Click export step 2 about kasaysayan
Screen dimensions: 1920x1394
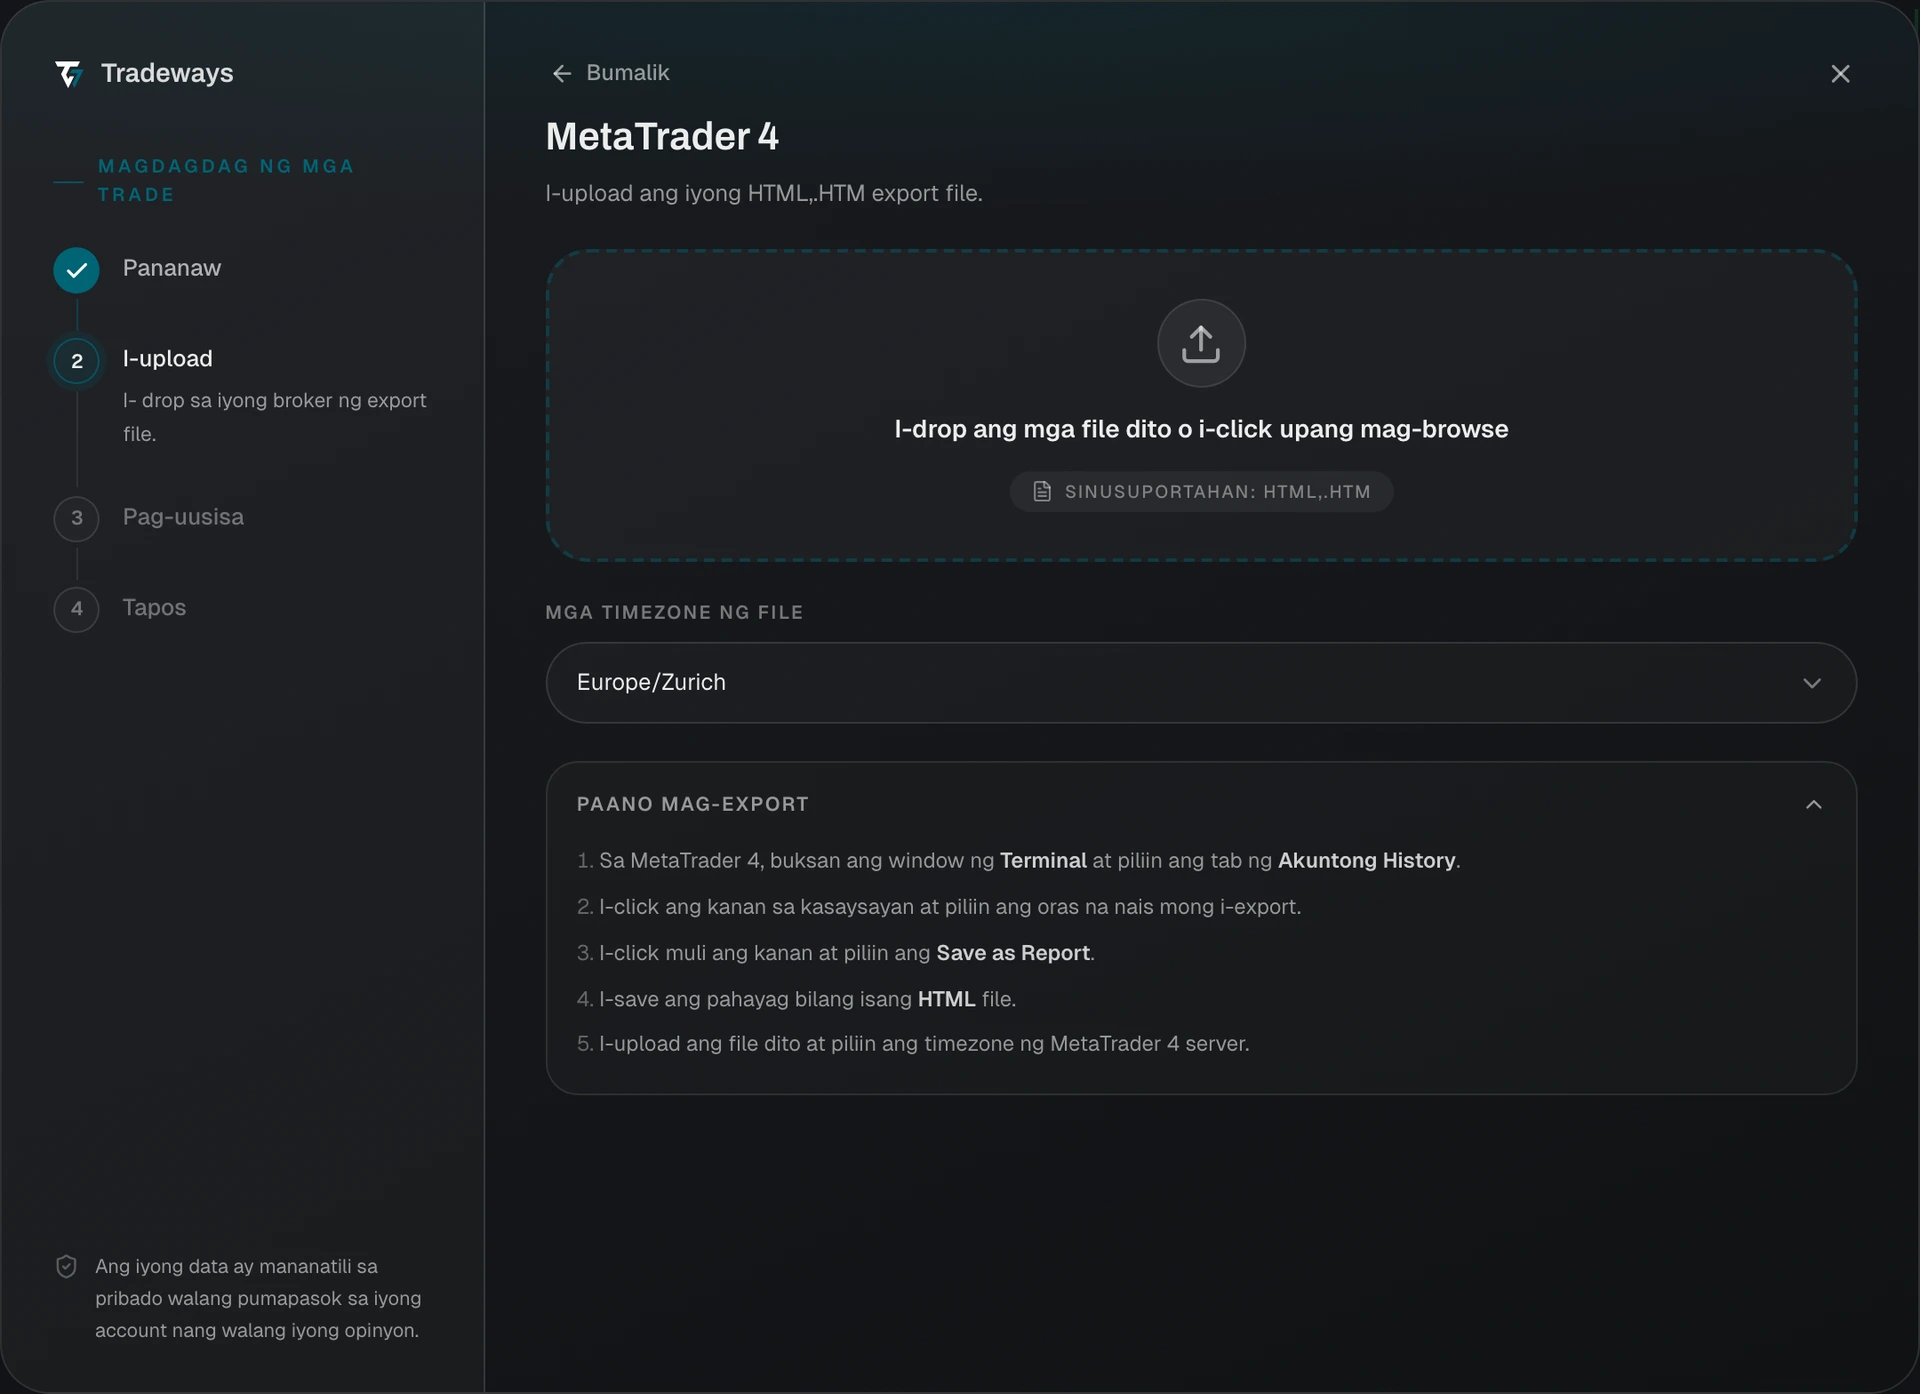pyautogui.click(x=939, y=907)
